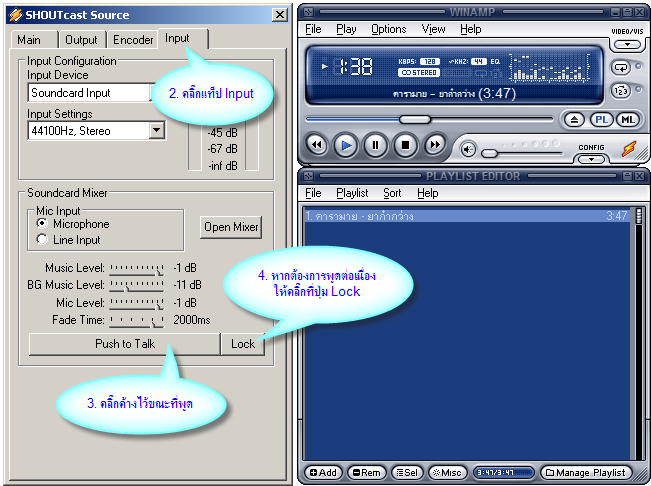This screenshot has width=651, height=486.
Task: Adjust the Mic Level slider
Action: point(137,303)
